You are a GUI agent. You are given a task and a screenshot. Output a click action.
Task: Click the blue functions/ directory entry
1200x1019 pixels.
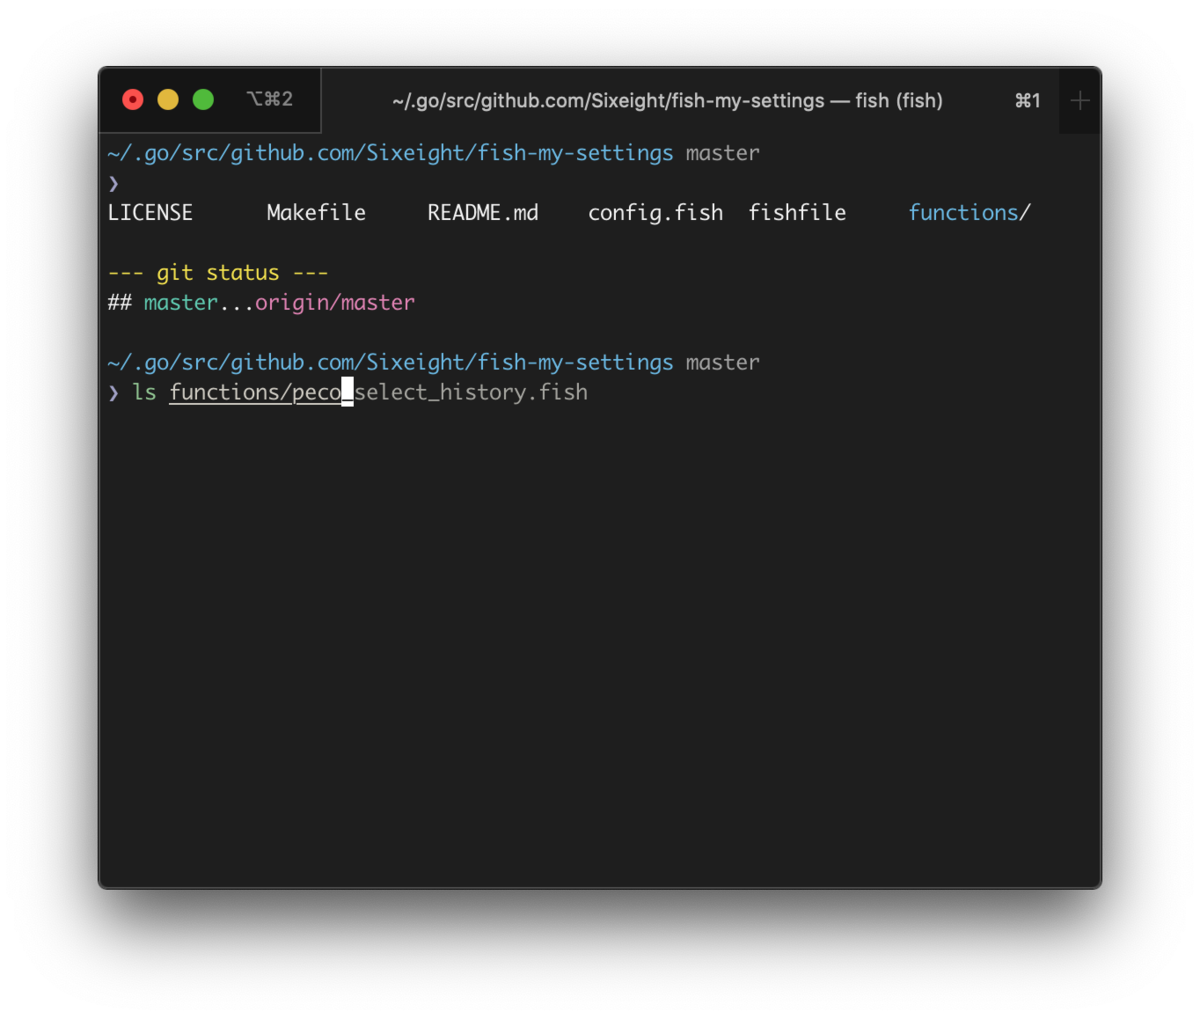(969, 212)
